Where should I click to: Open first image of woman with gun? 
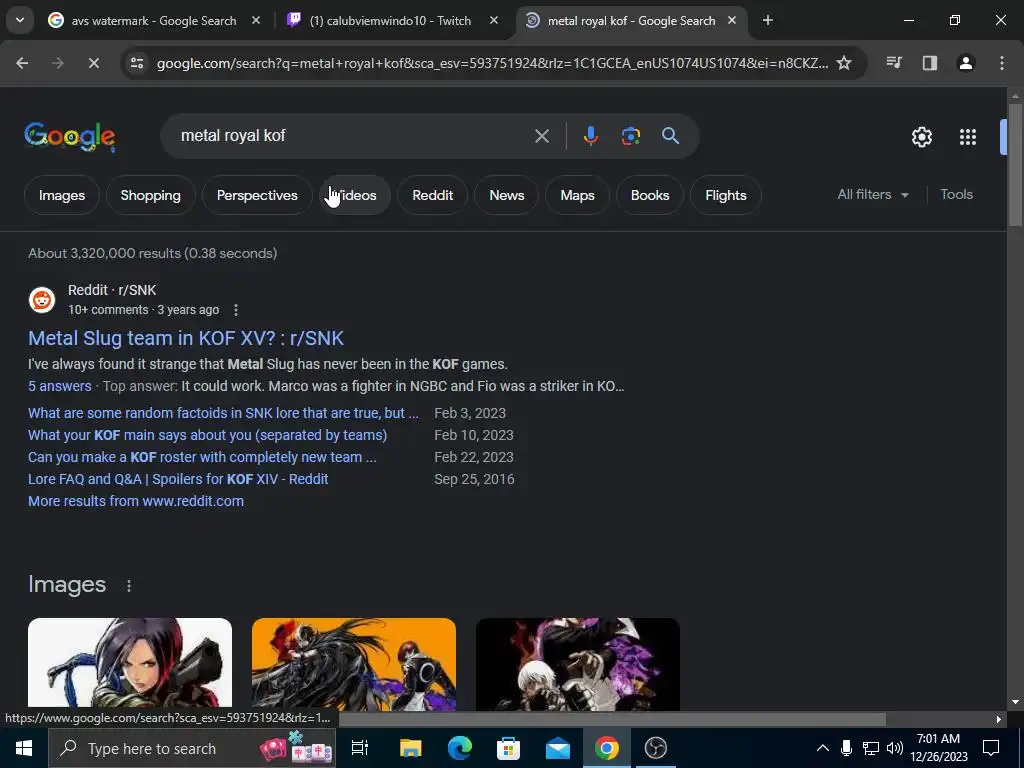[x=130, y=664]
